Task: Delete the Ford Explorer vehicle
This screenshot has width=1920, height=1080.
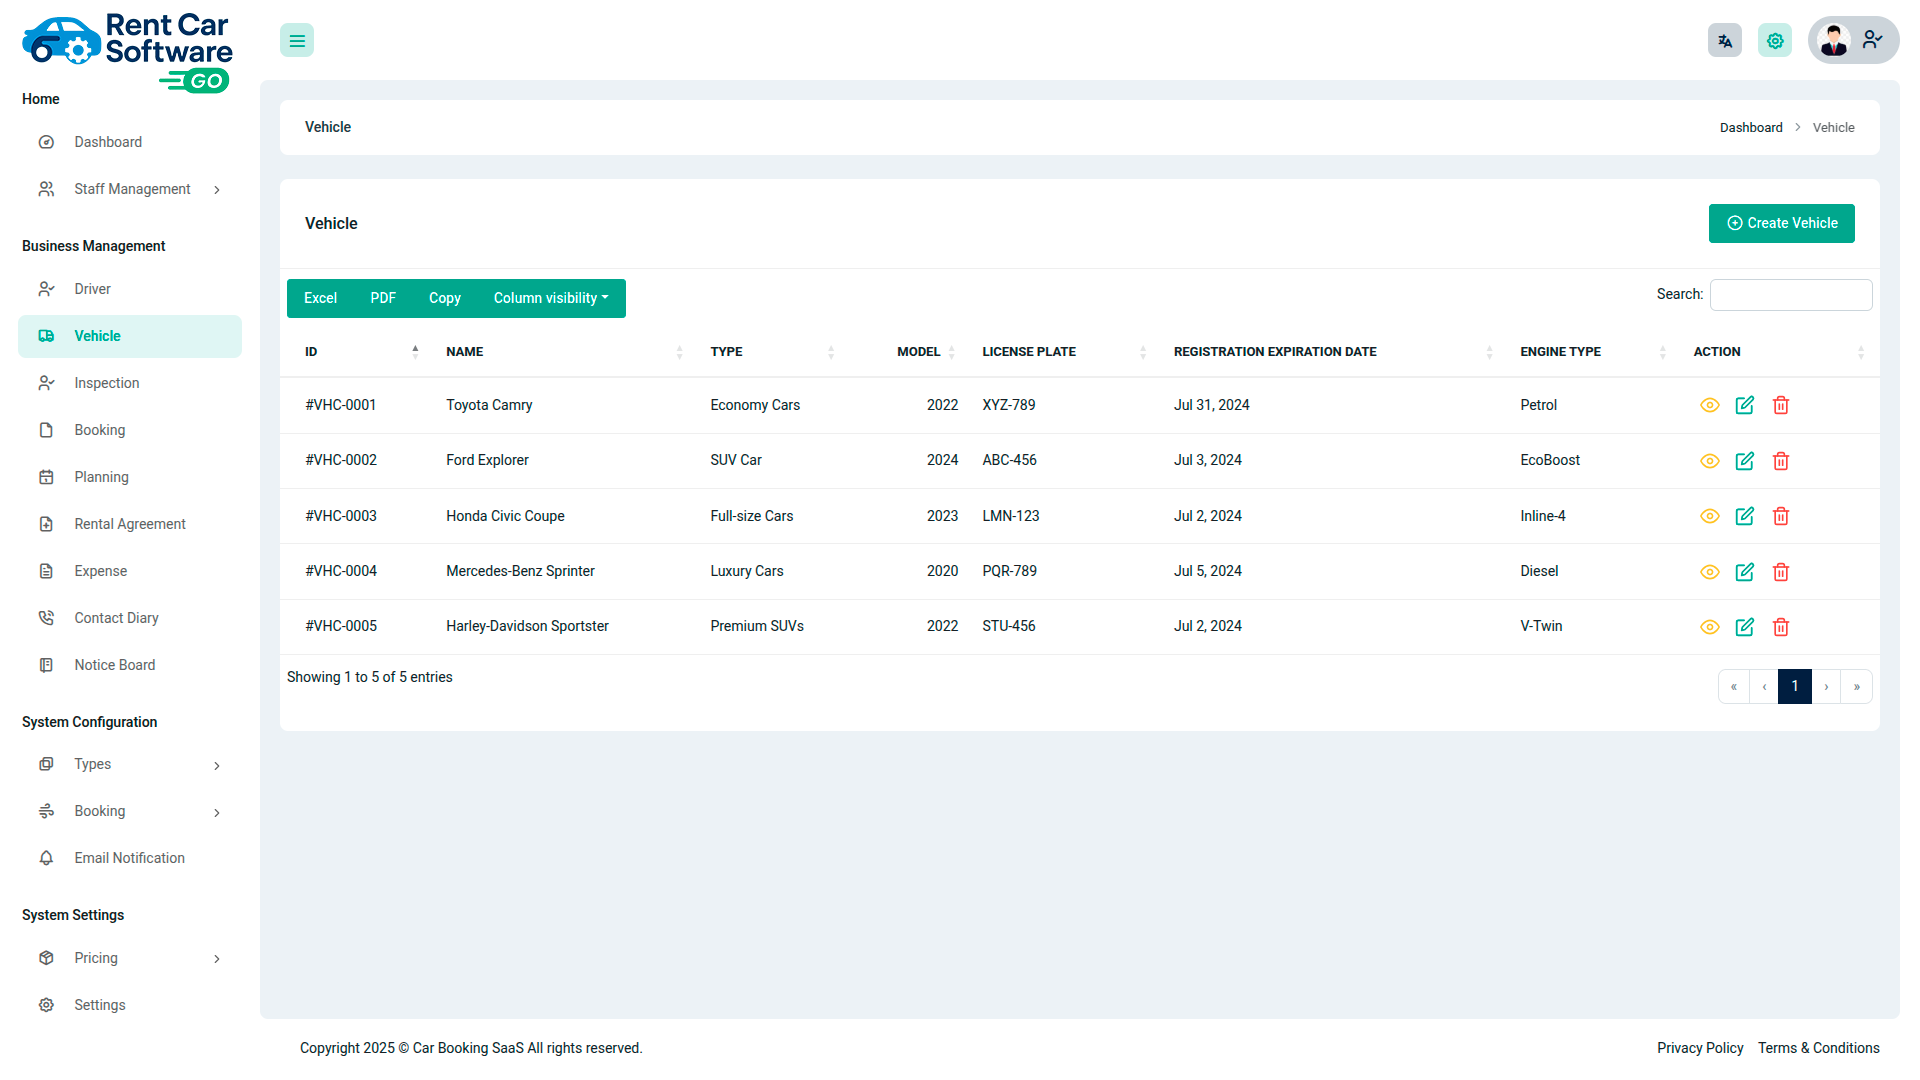Action: (x=1781, y=461)
